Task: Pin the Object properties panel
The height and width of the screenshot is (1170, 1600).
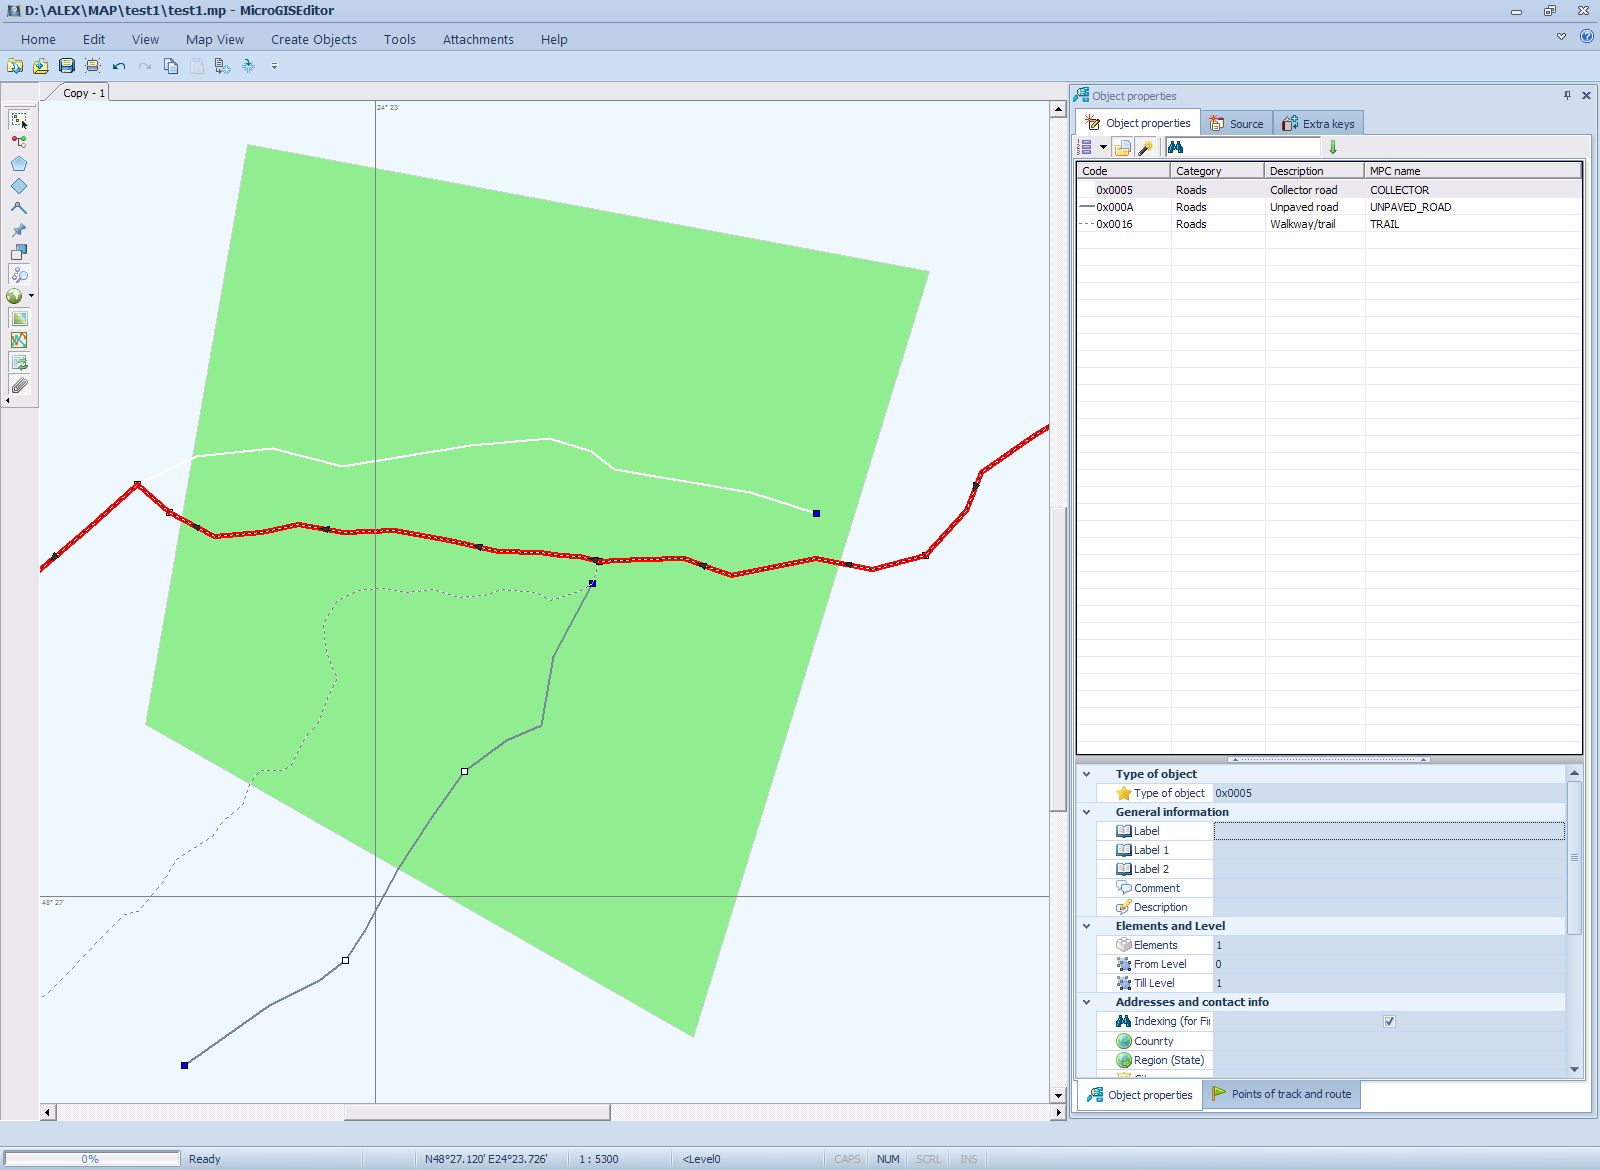Action: pos(1567,96)
